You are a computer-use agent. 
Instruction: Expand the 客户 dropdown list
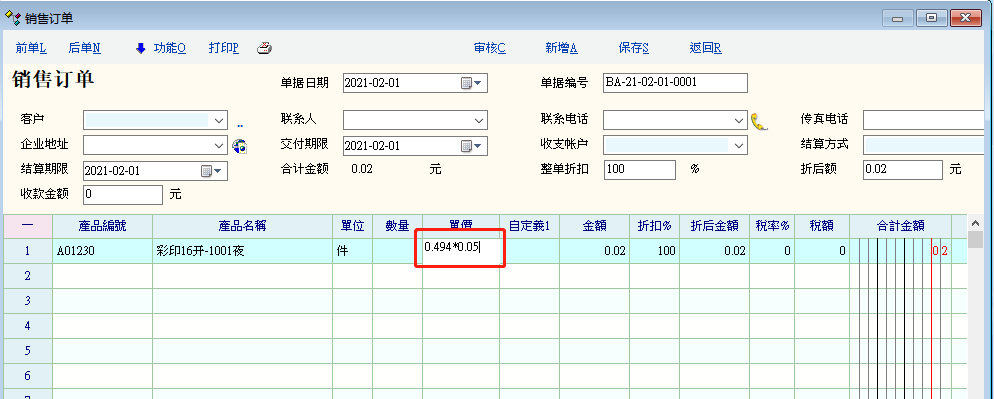[x=219, y=120]
